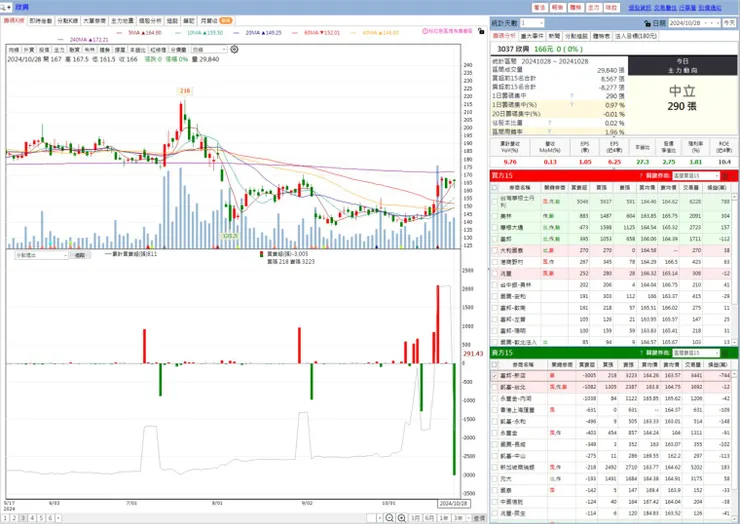740x524 pixels.
Task: Zoom in the K-line chart
Action: (401, 518)
